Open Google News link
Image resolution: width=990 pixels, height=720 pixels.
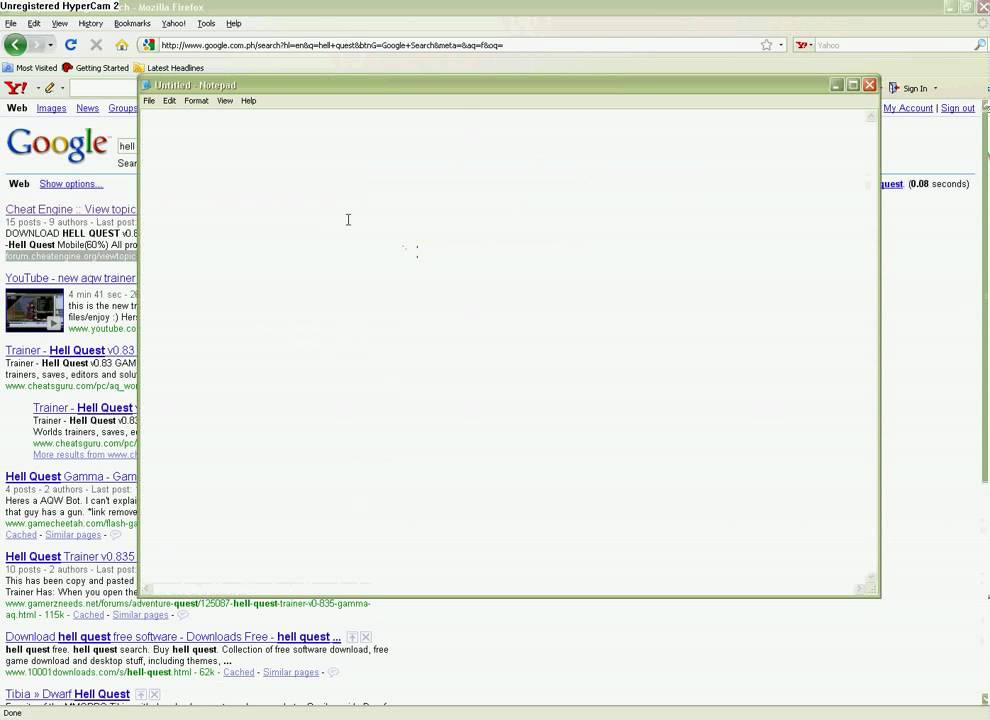[x=87, y=108]
